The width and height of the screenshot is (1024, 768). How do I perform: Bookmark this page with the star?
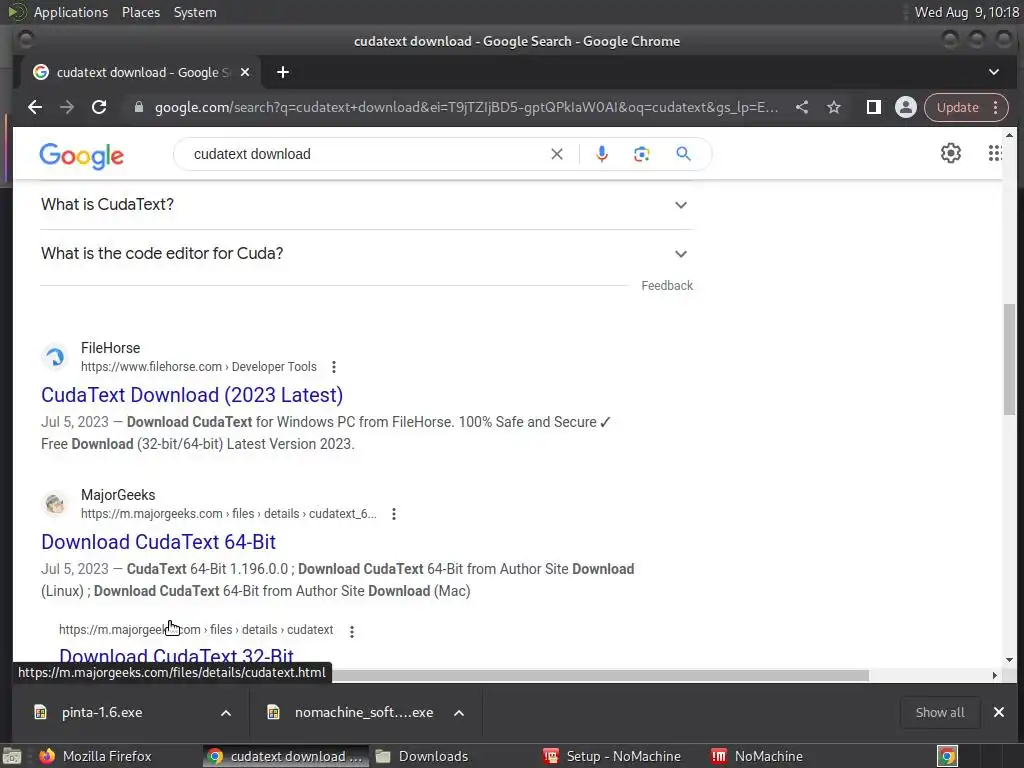coord(834,108)
